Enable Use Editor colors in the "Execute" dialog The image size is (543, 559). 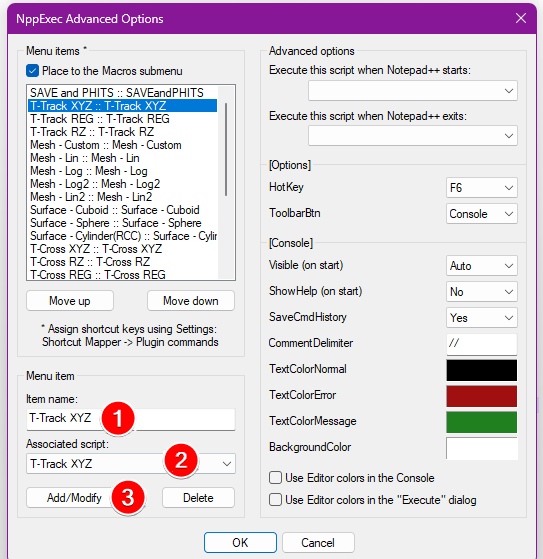pyautogui.click(x=275, y=499)
